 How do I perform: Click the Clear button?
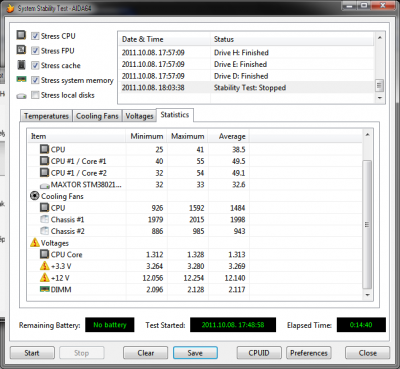[x=146, y=353]
